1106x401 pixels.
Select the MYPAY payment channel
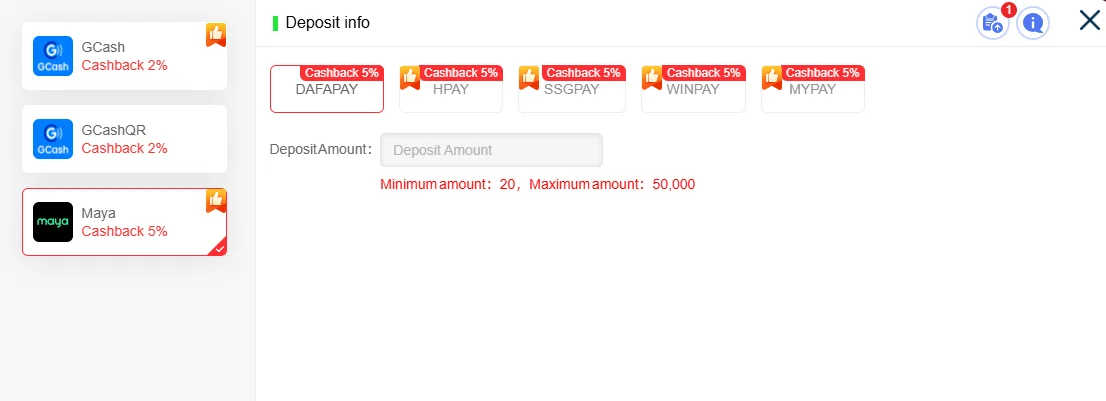[813, 89]
